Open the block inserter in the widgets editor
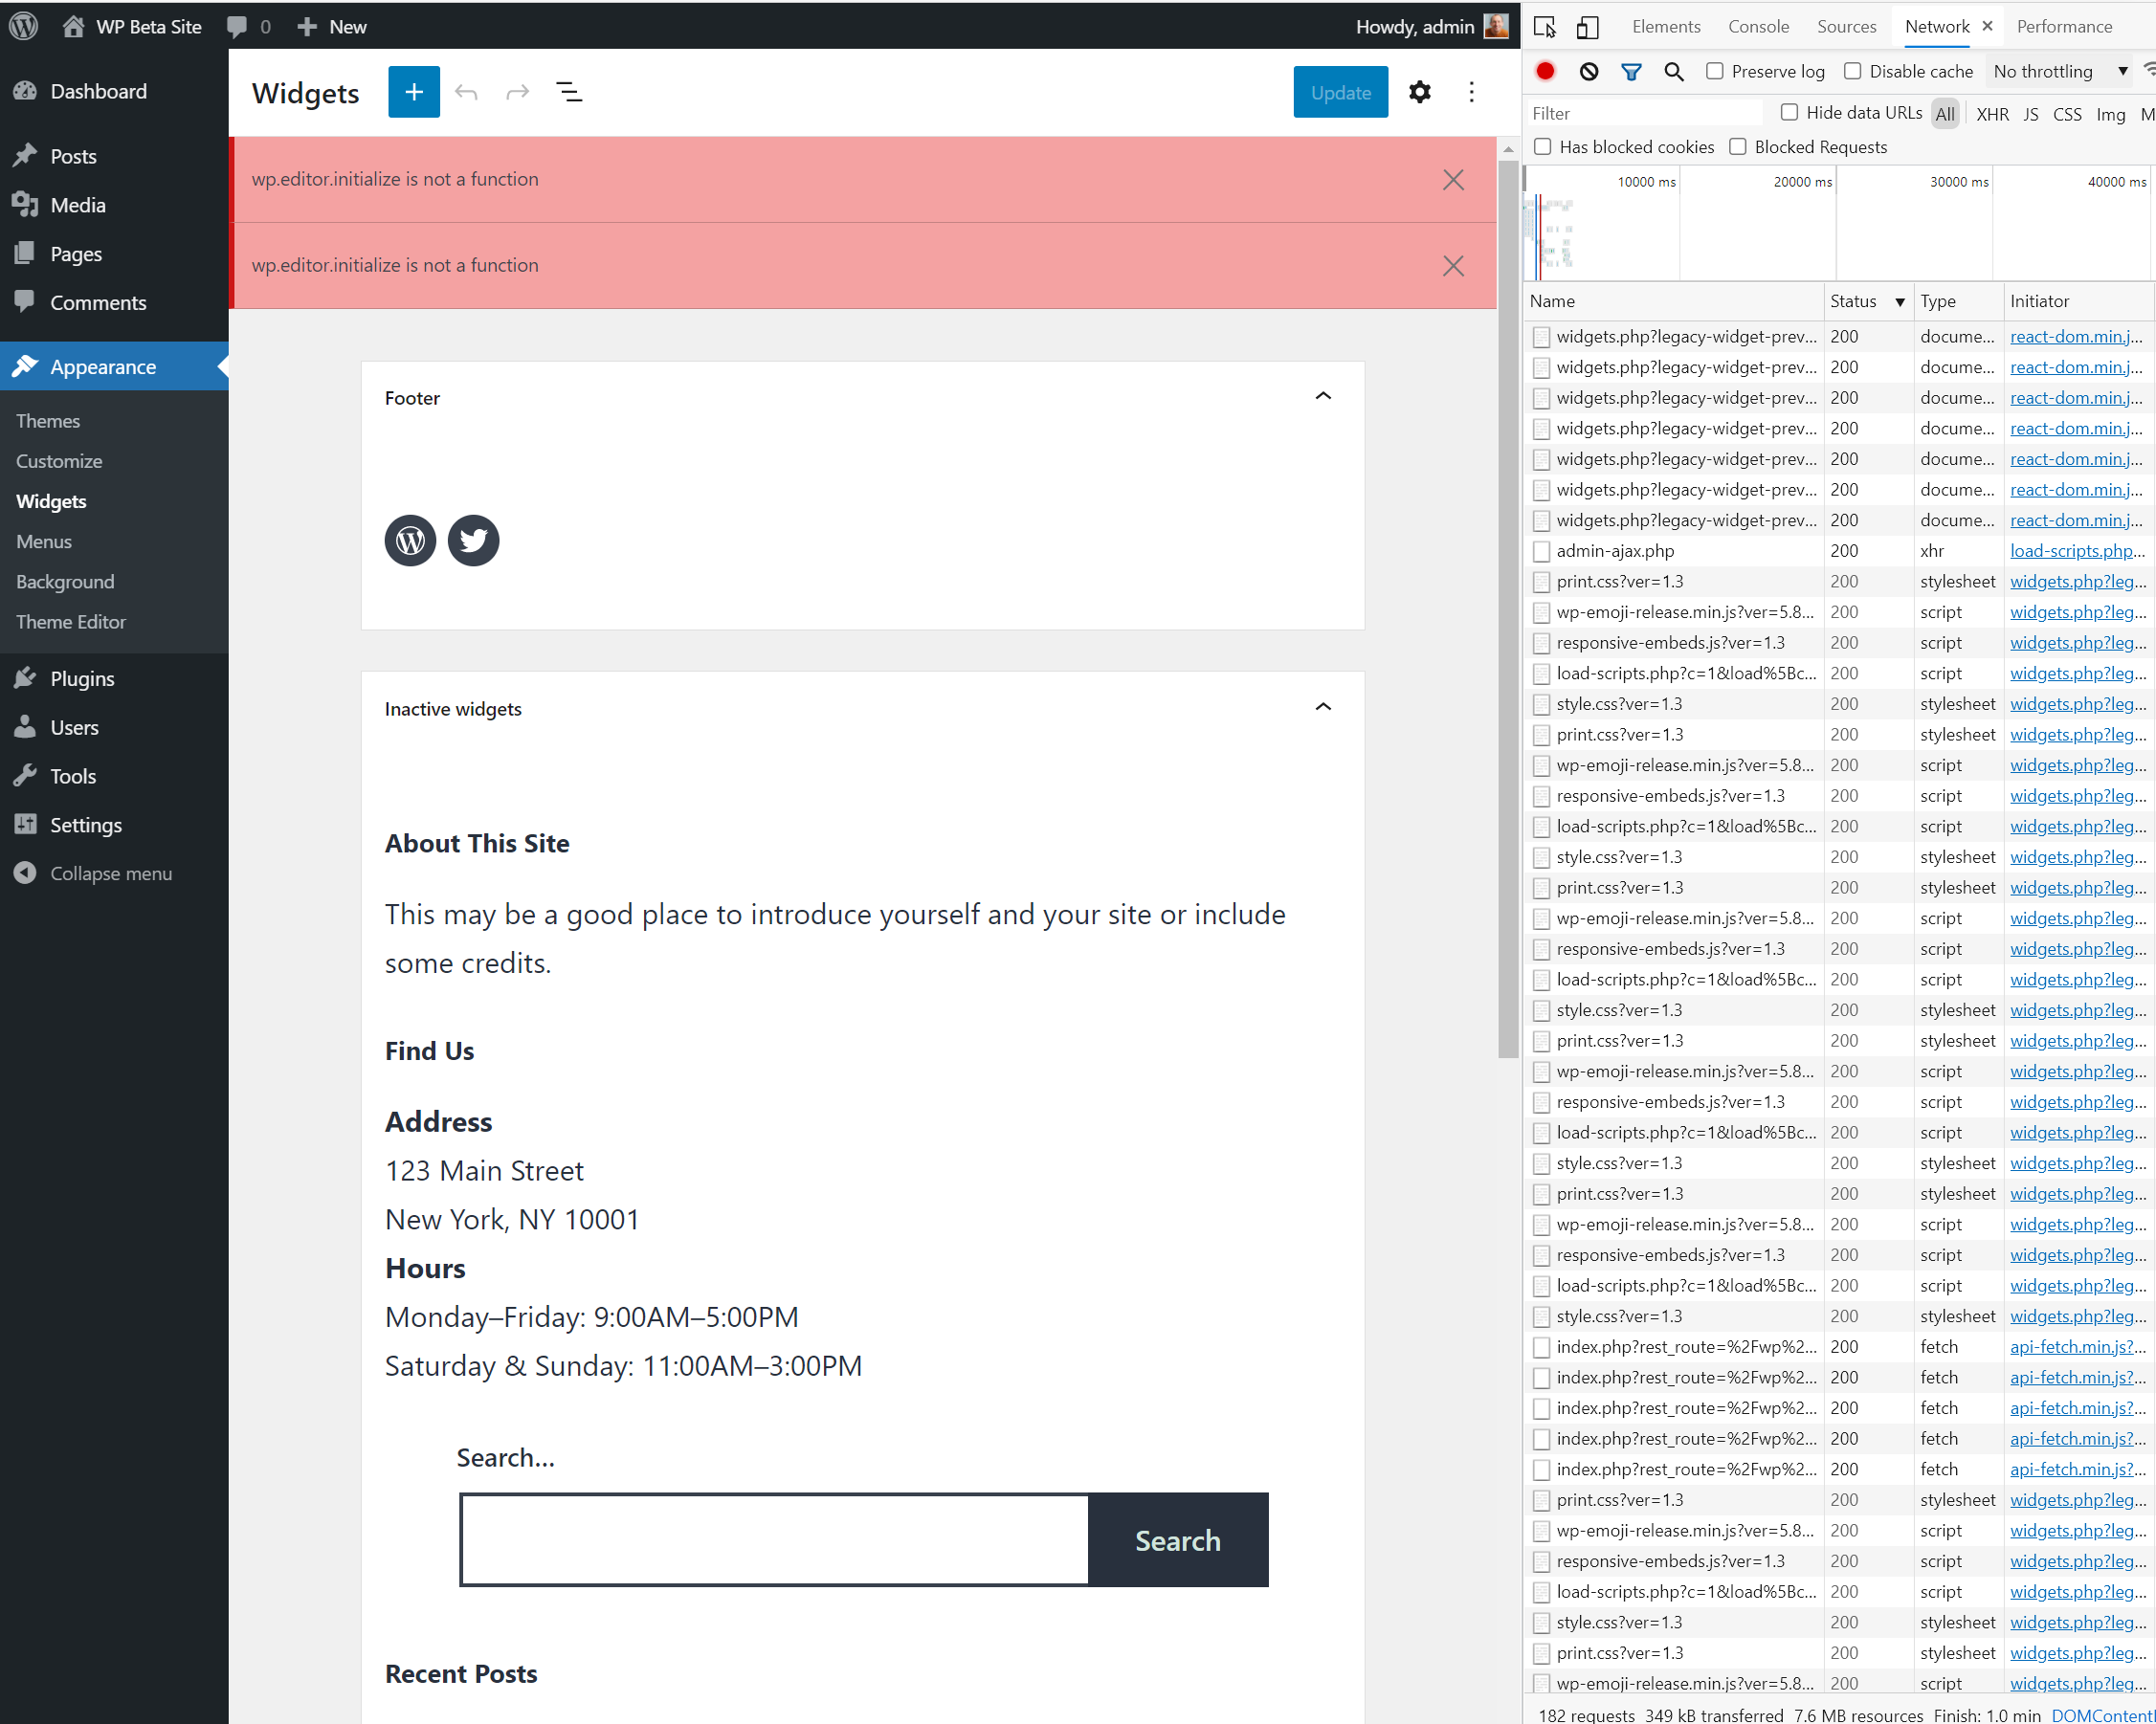The width and height of the screenshot is (2156, 1724). tap(413, 91)
